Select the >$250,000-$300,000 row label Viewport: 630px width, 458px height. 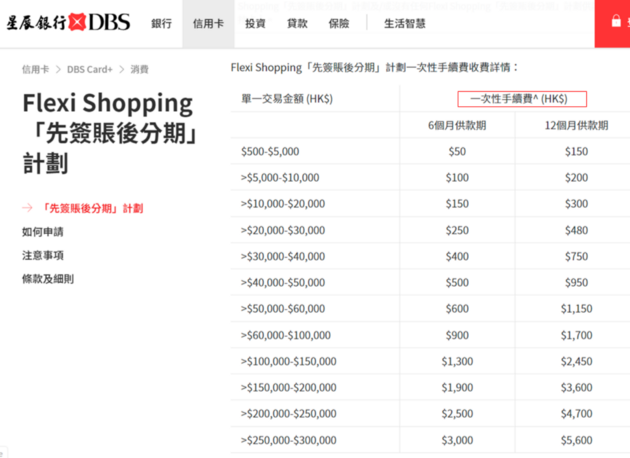point(288,440)
